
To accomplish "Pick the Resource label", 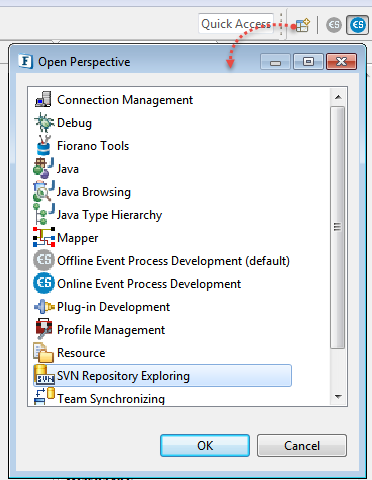I will [81, 353].
